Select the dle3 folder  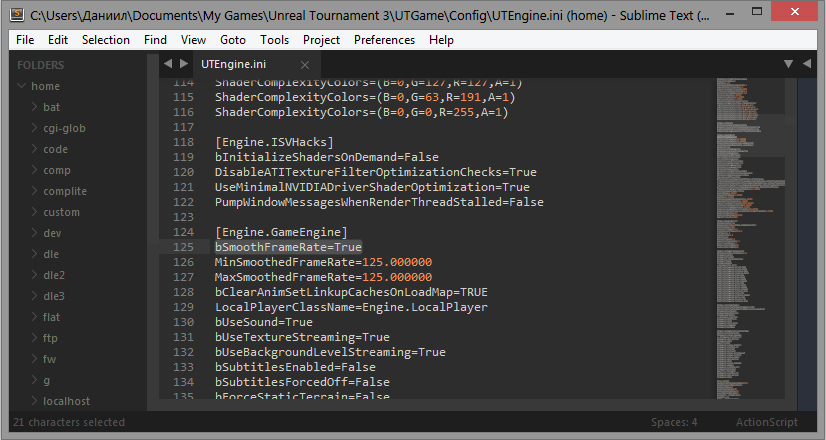[x=54, y=296]
